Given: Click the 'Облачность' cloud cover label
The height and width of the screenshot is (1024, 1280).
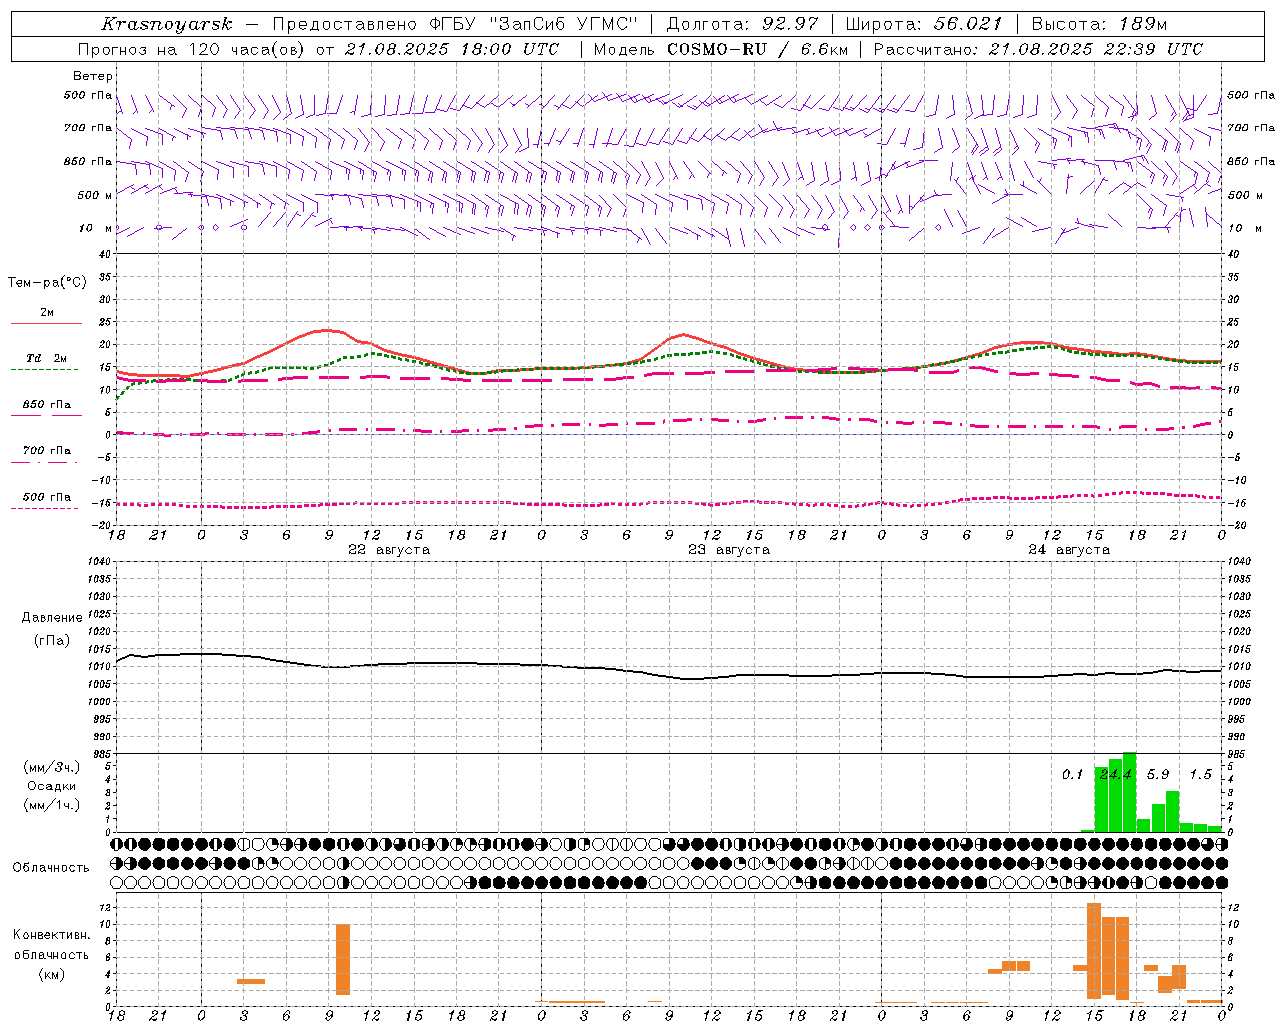Looking at the screenshot, I should click(51, 868).
